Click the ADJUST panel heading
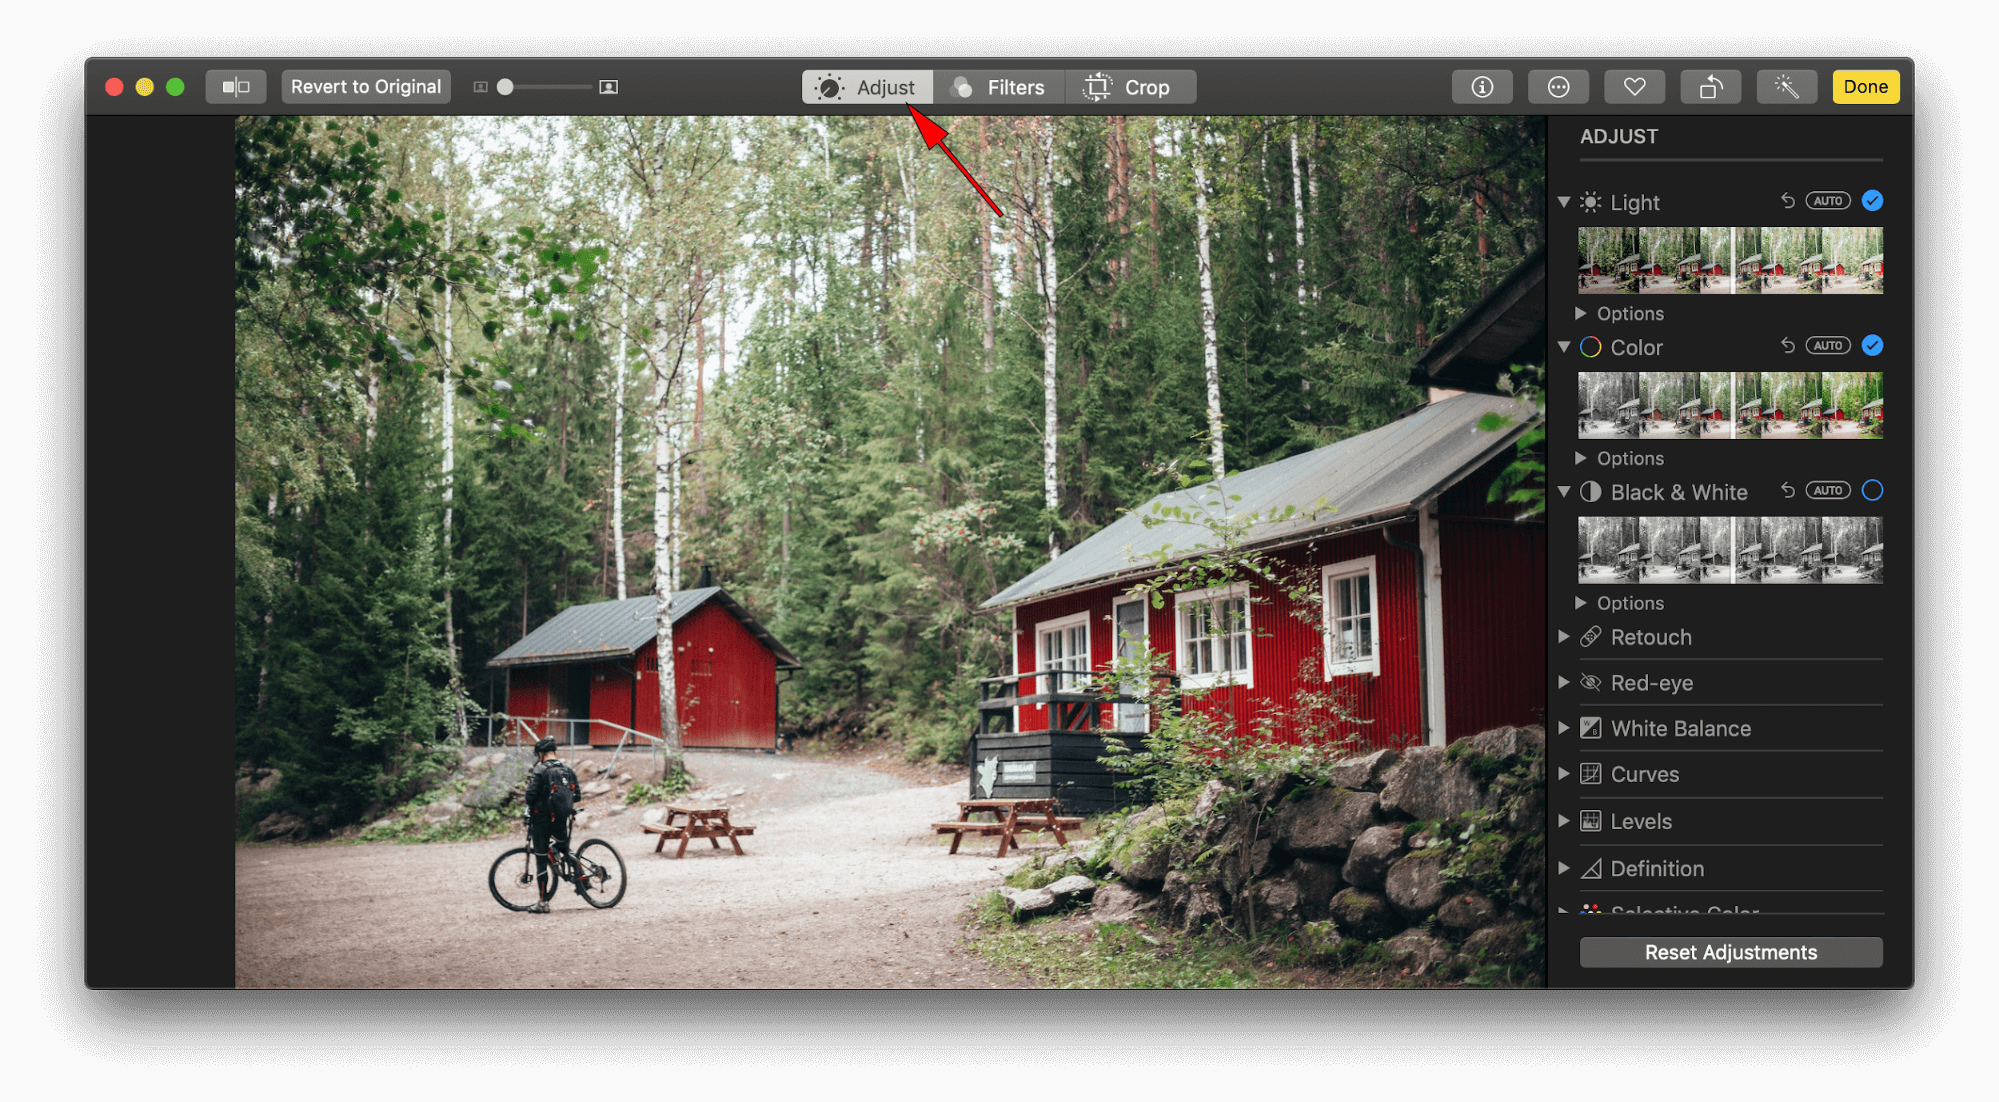The height and width of the screenshot is (1102, 1999). pos(1619,137)
